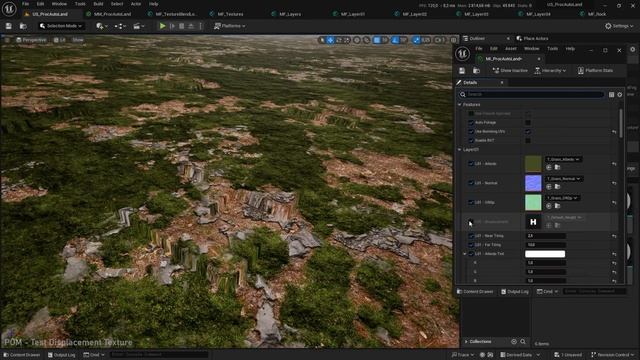Image resolution: width=640 pixels, height=360 pixels.
Task: Open the Blueprints toolbar menu
Action: tap(120, 26)
